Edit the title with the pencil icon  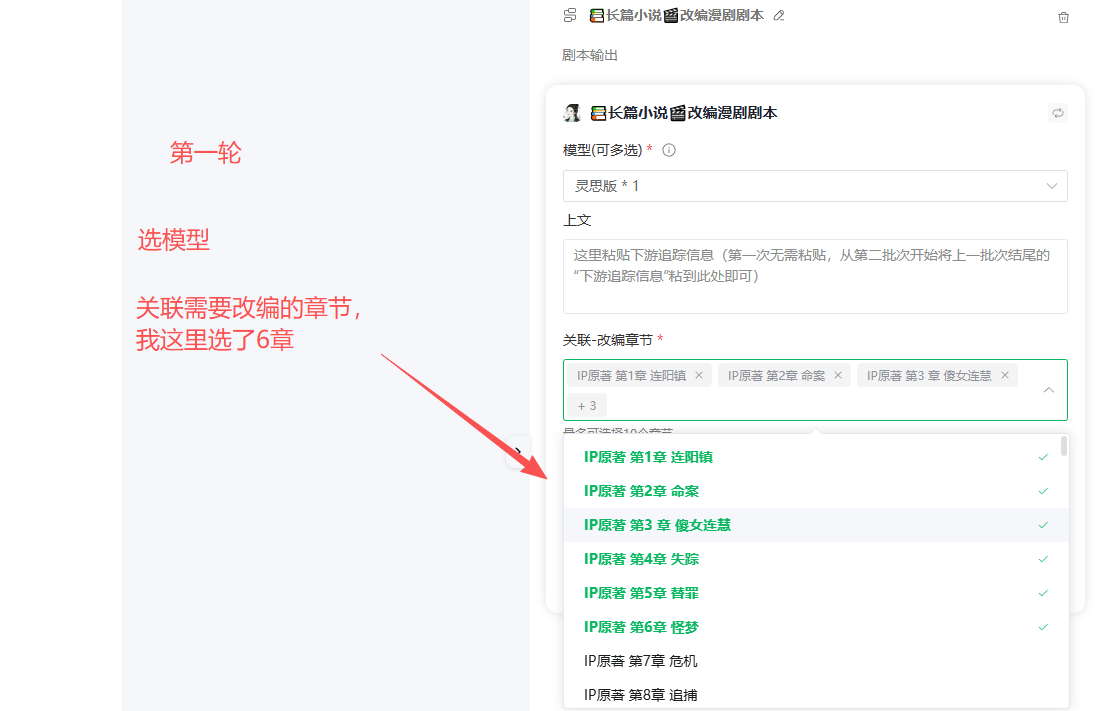pos(779,15)
